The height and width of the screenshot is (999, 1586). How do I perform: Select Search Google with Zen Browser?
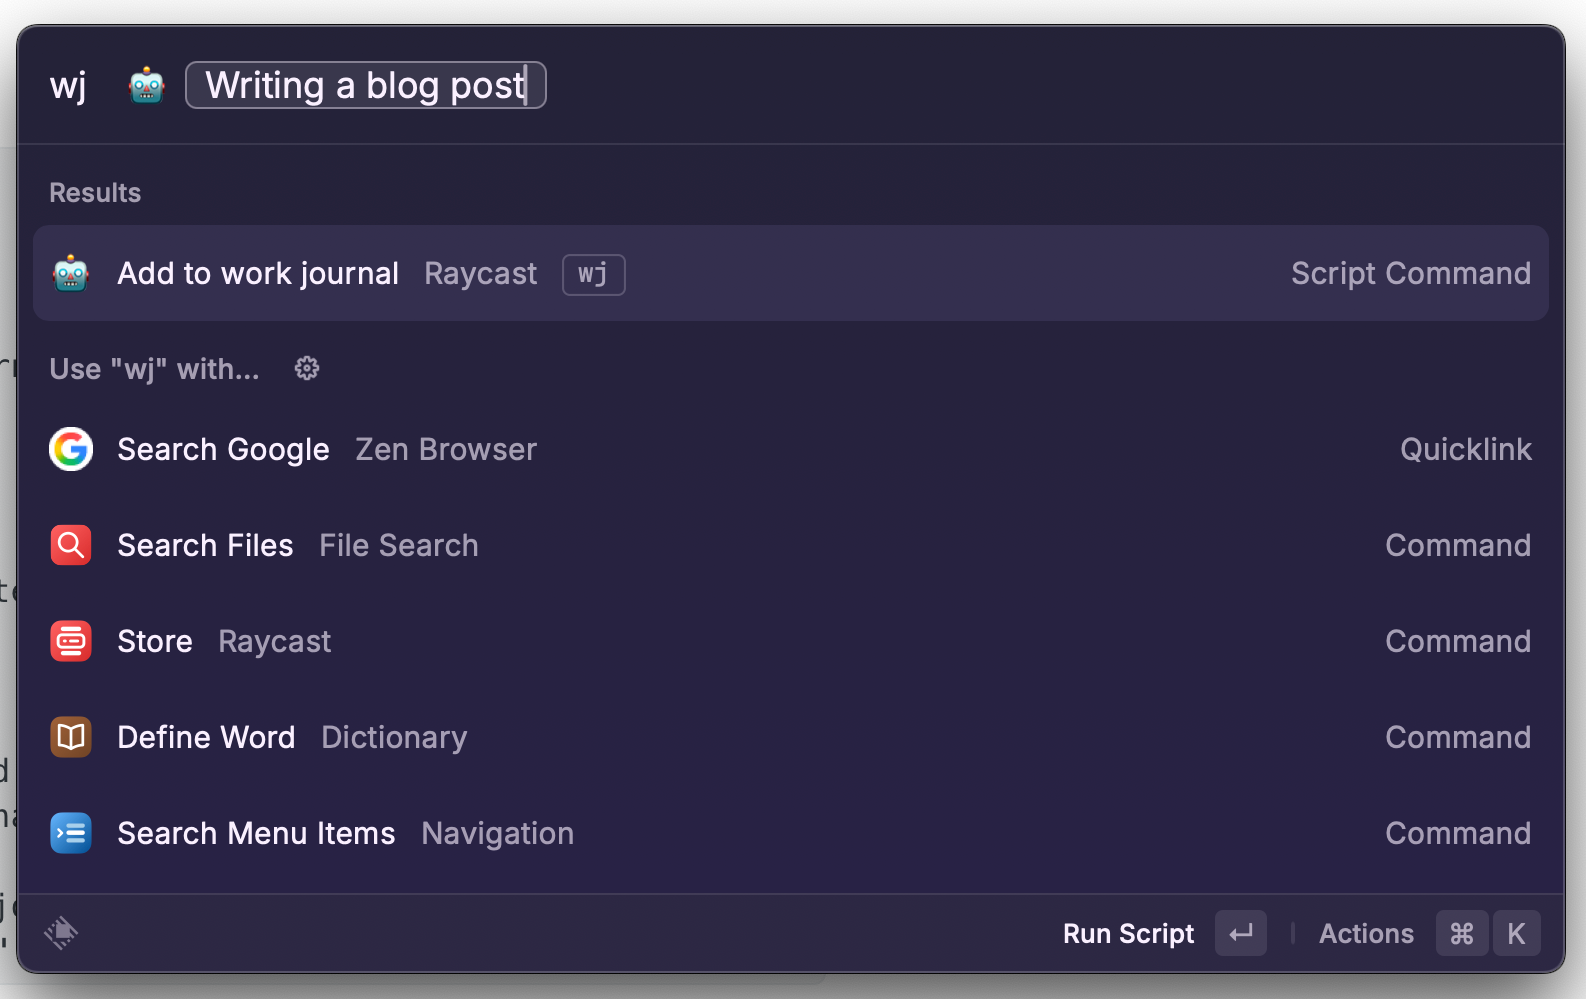pos(791,449)
